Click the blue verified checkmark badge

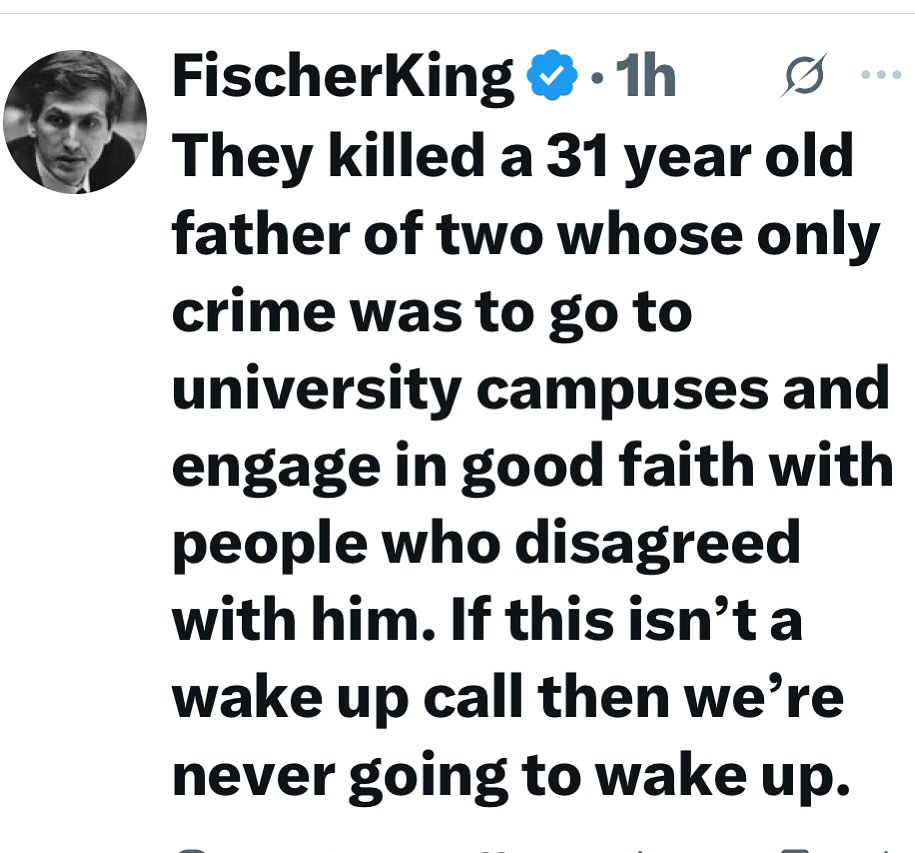pyautogui.click(x=550, y=77)
